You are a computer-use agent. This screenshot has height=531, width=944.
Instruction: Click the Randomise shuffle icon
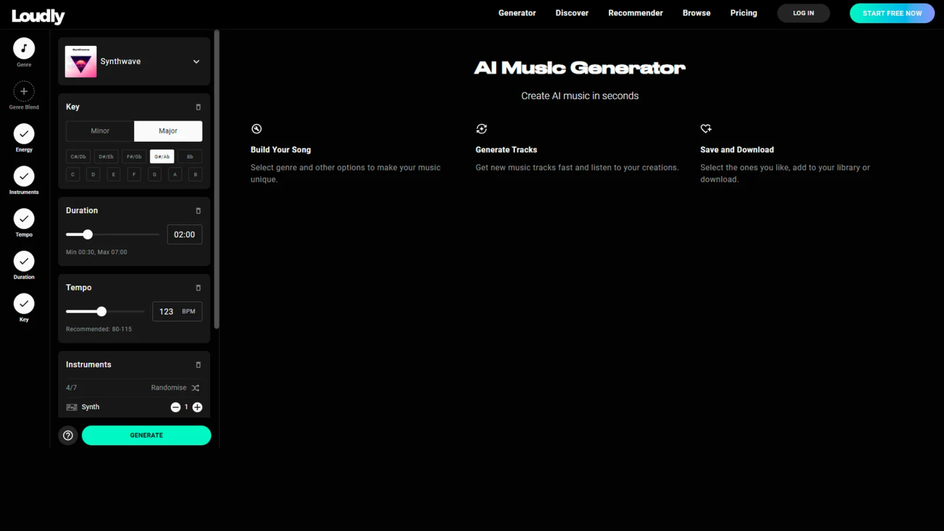[x=196, y=388]
